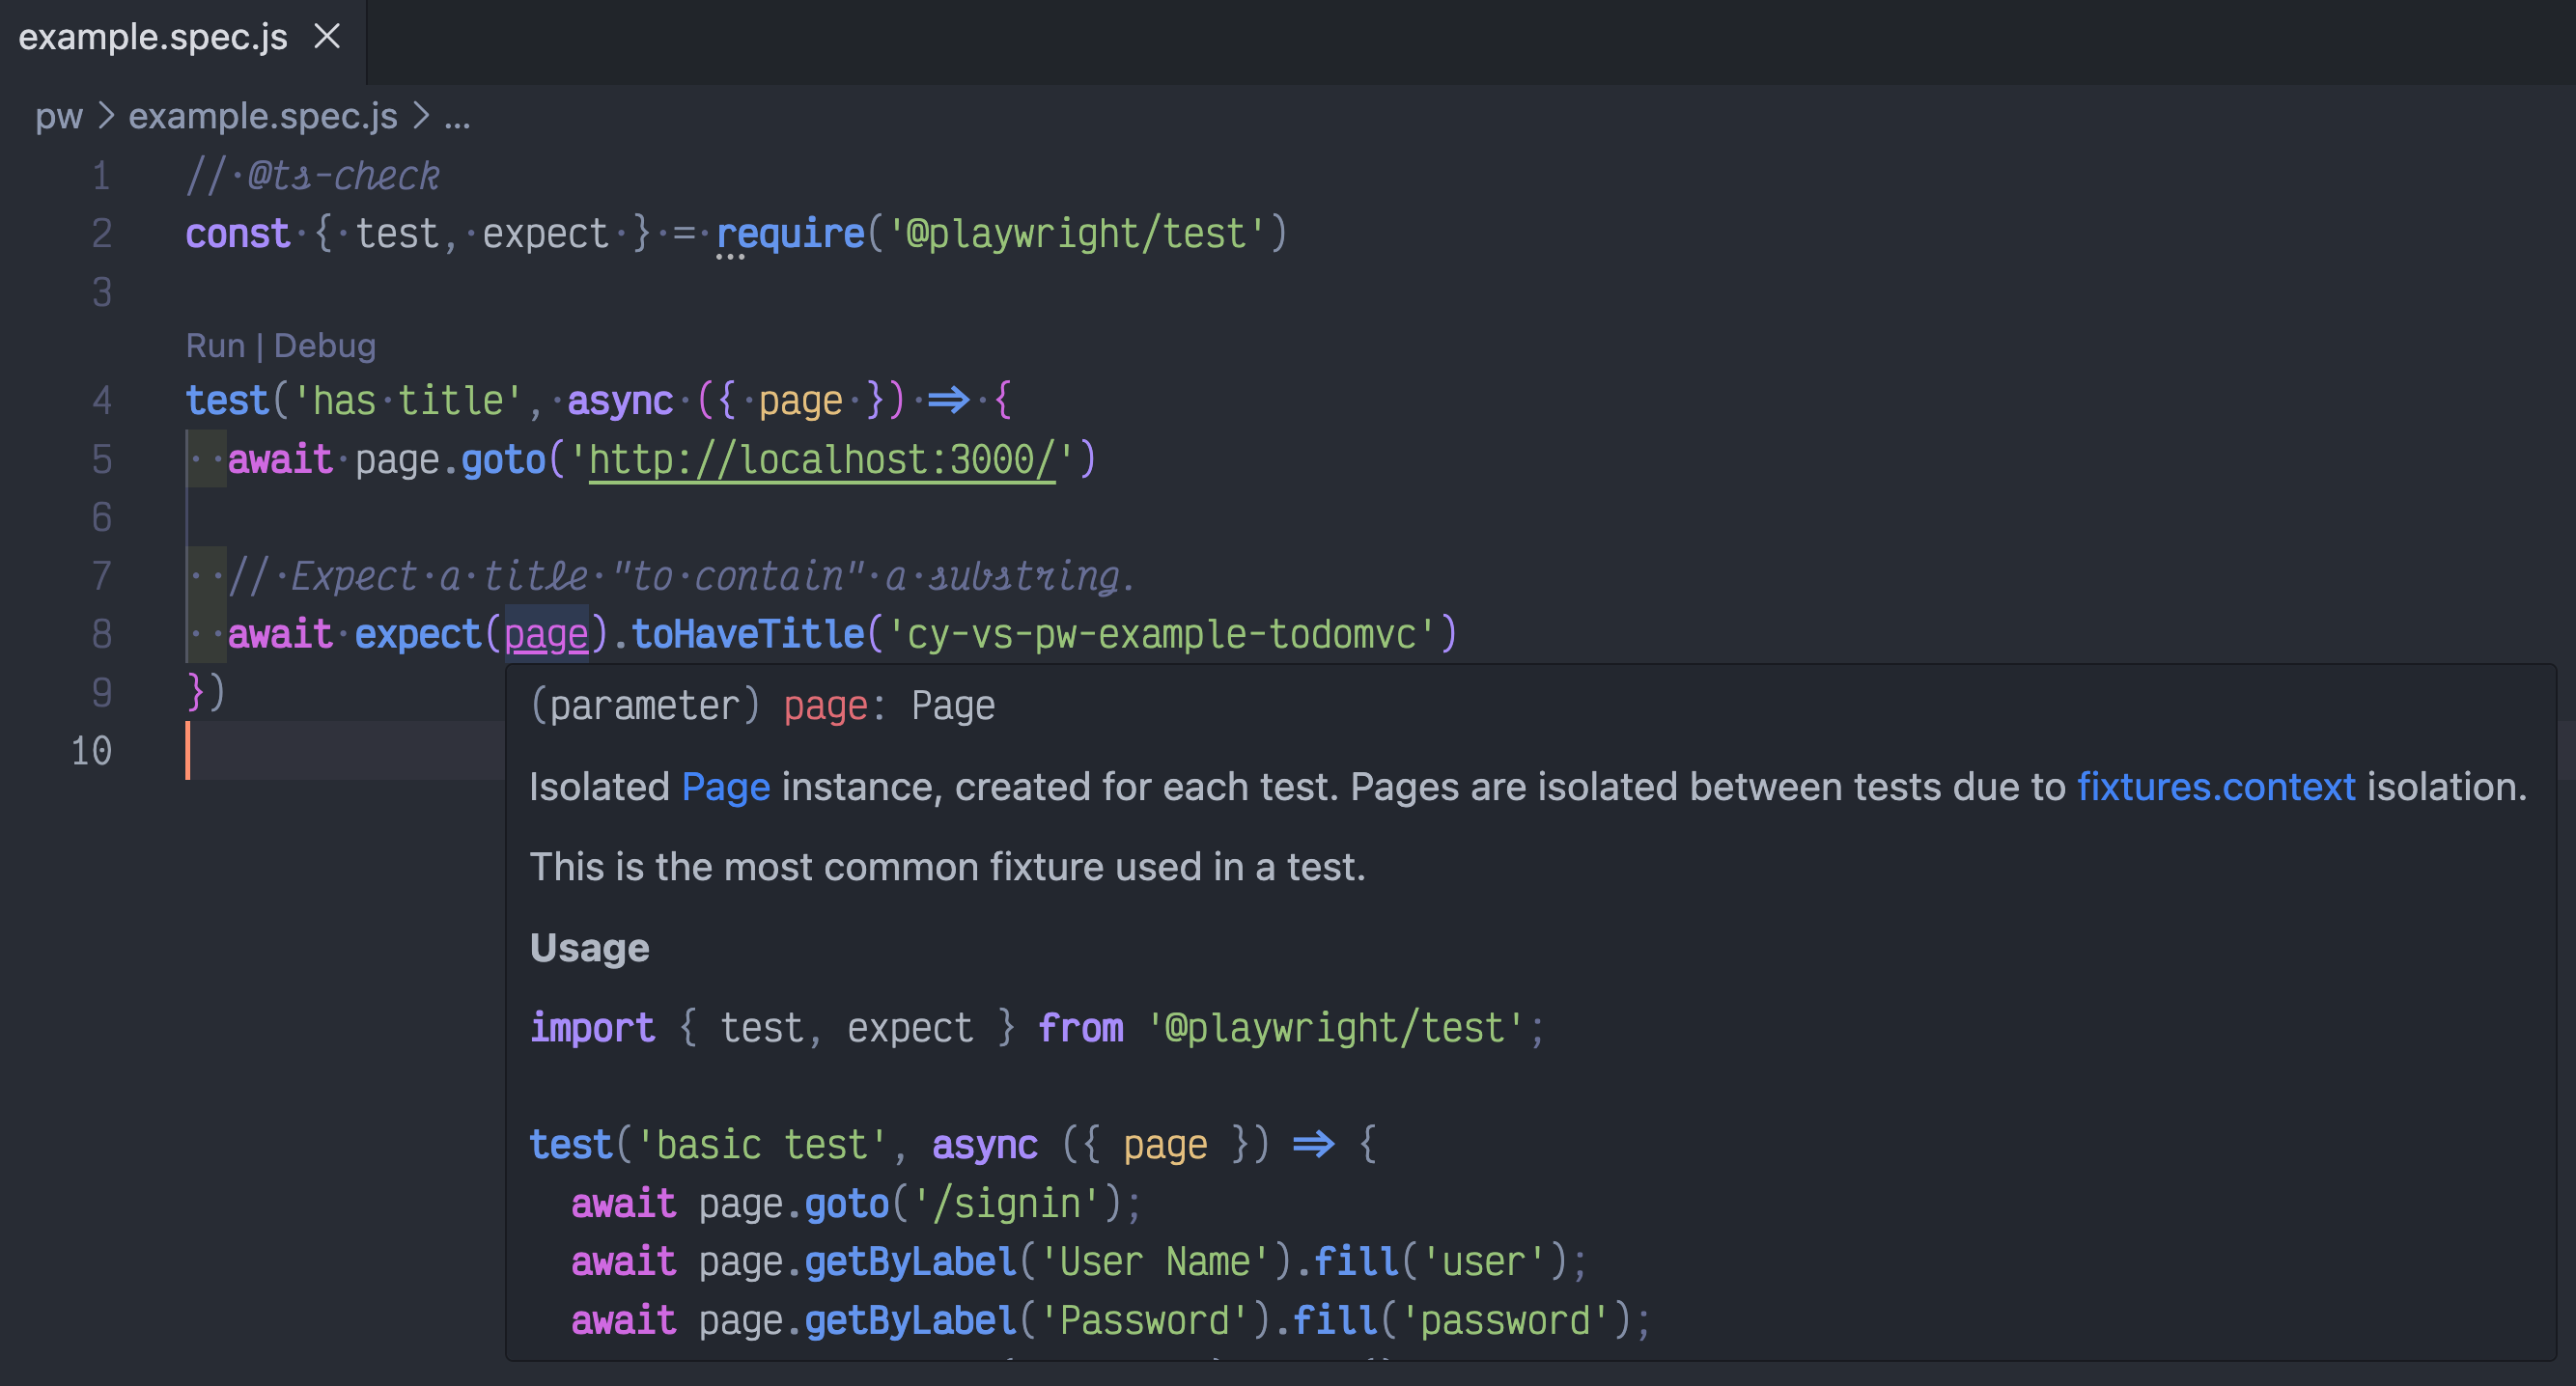Debug the 'has title' test
2576x1386 pixels.
pyautogui.click(x=325, y=346)
